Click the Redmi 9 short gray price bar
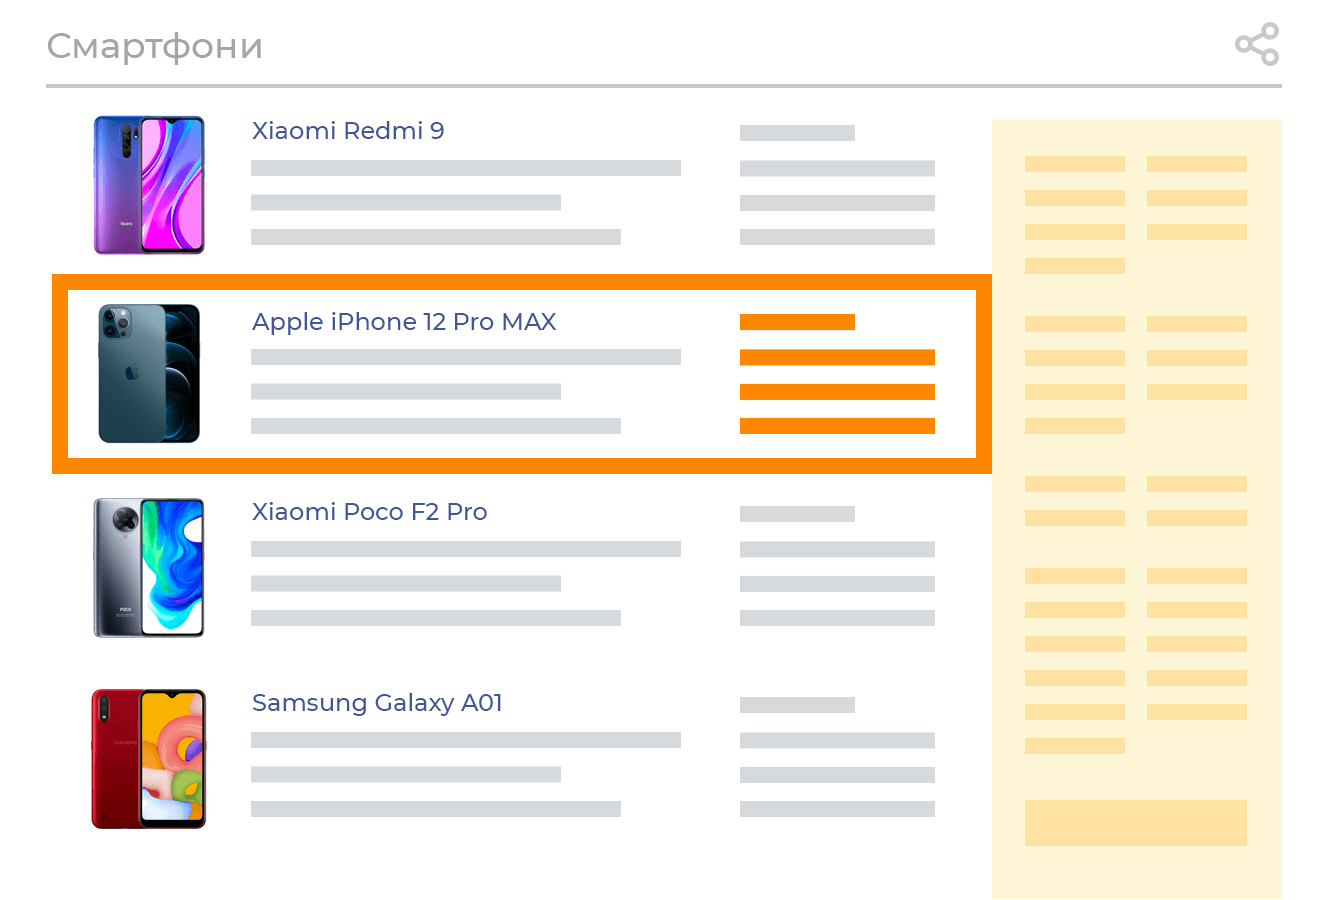The image size is (1330, 900). point(797,133)
